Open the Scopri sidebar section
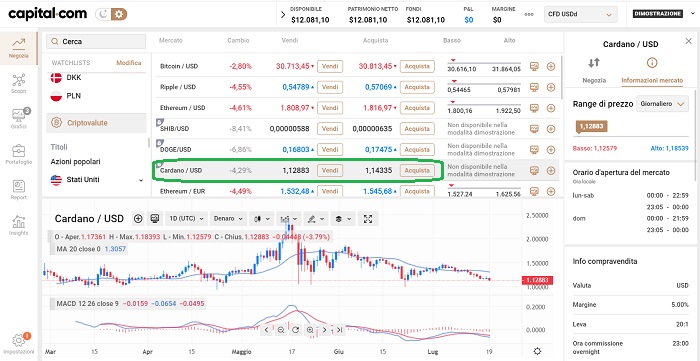 click(x=19, y=83)
